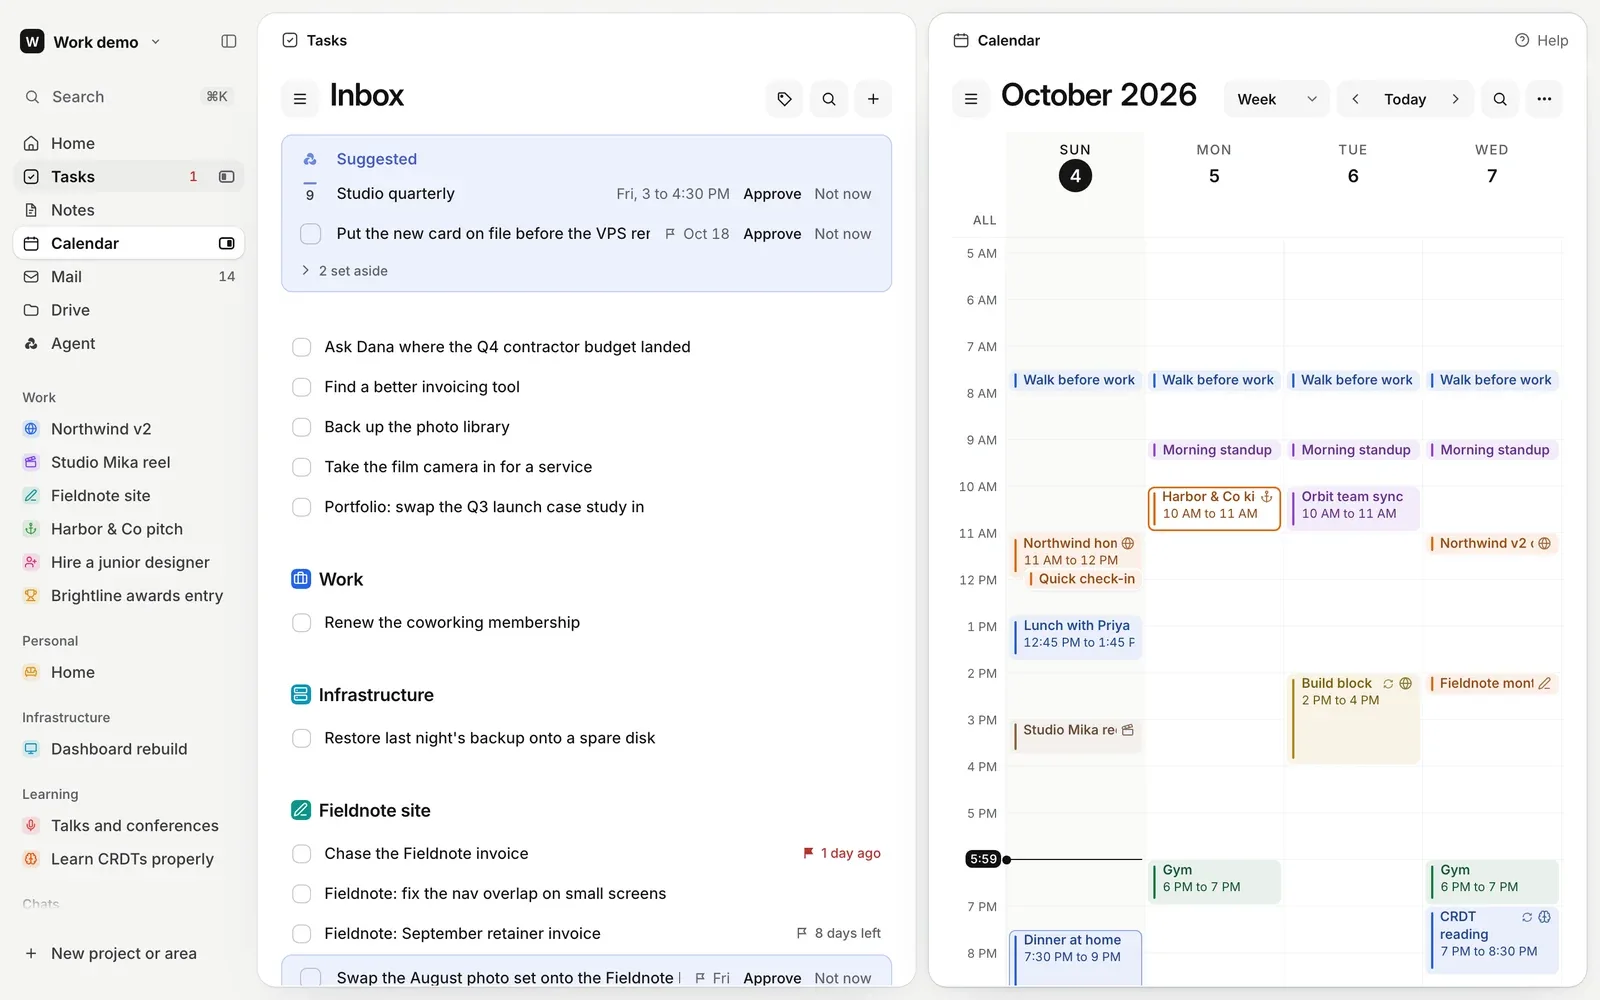Screen dimensions: 1600x1000
Task: Click the Inbox search magnifier icon
Action: click(829, 99)
